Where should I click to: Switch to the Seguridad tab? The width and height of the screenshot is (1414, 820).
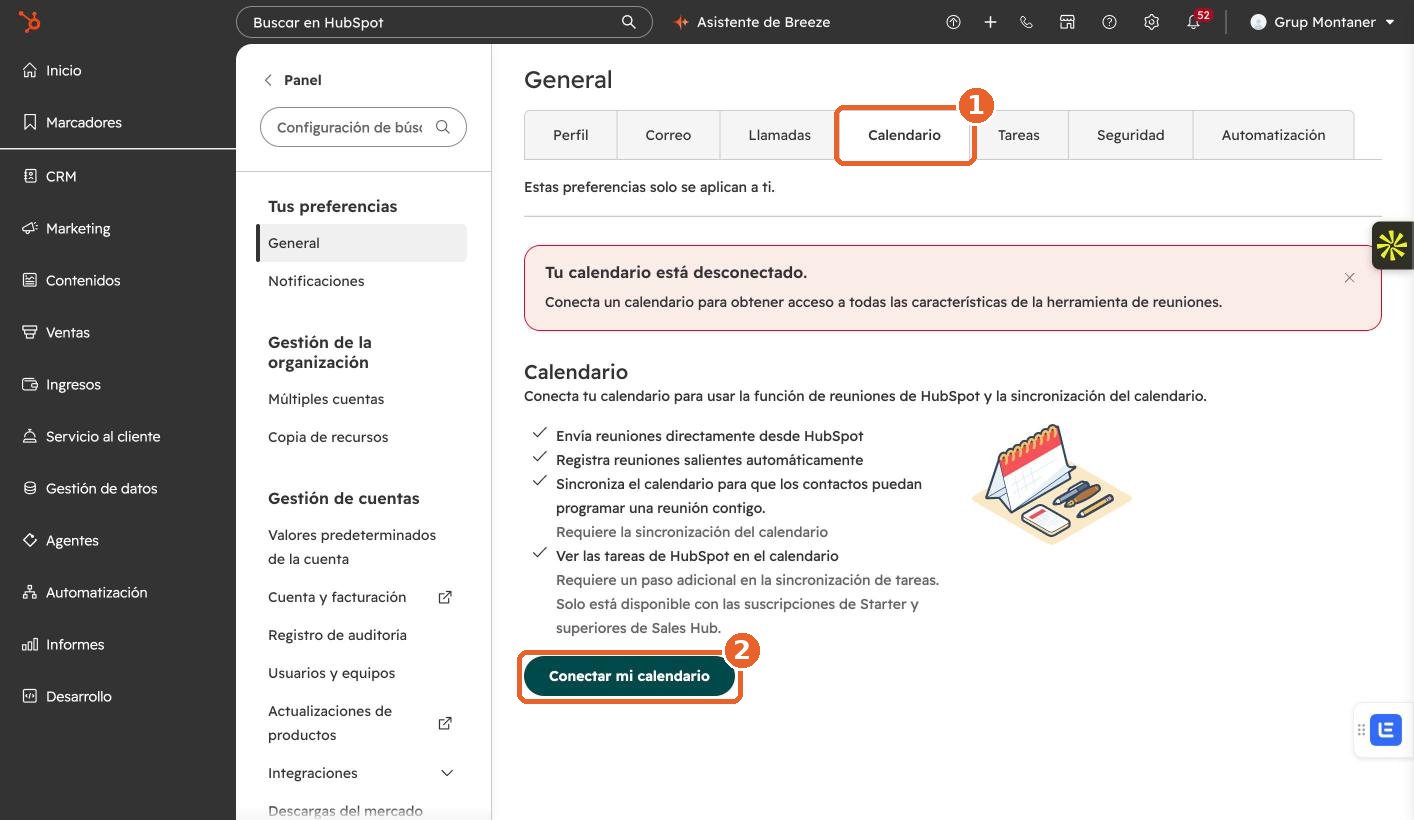[1130, 135]
